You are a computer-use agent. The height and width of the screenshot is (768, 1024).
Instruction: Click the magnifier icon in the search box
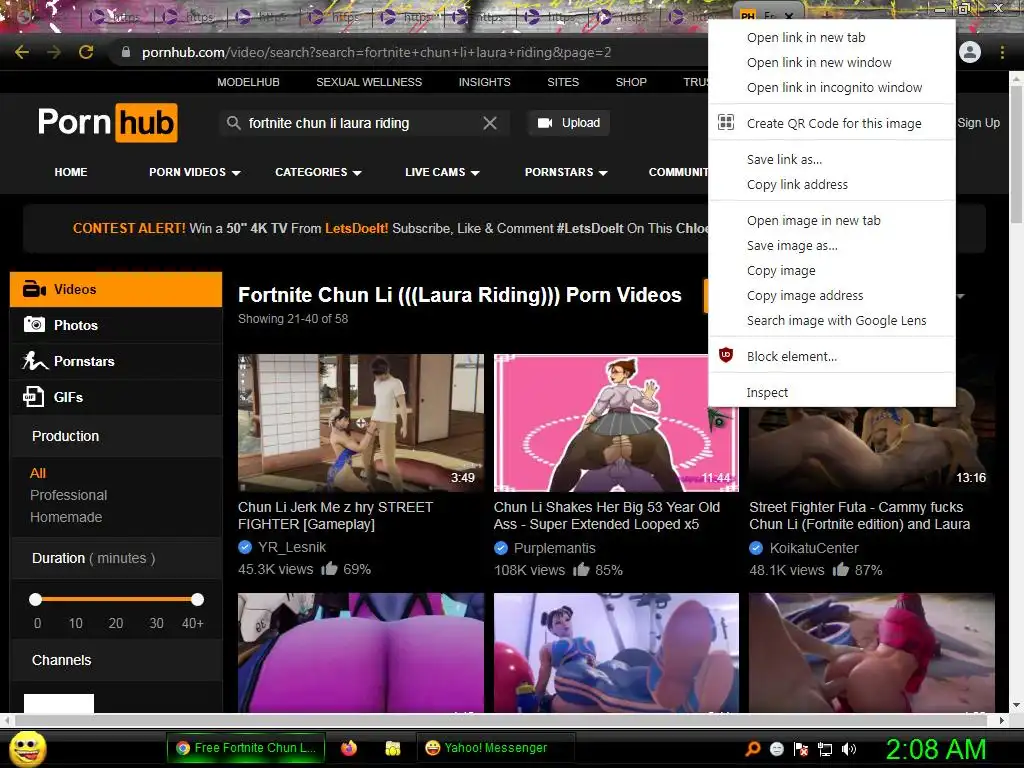pos(233,123)
